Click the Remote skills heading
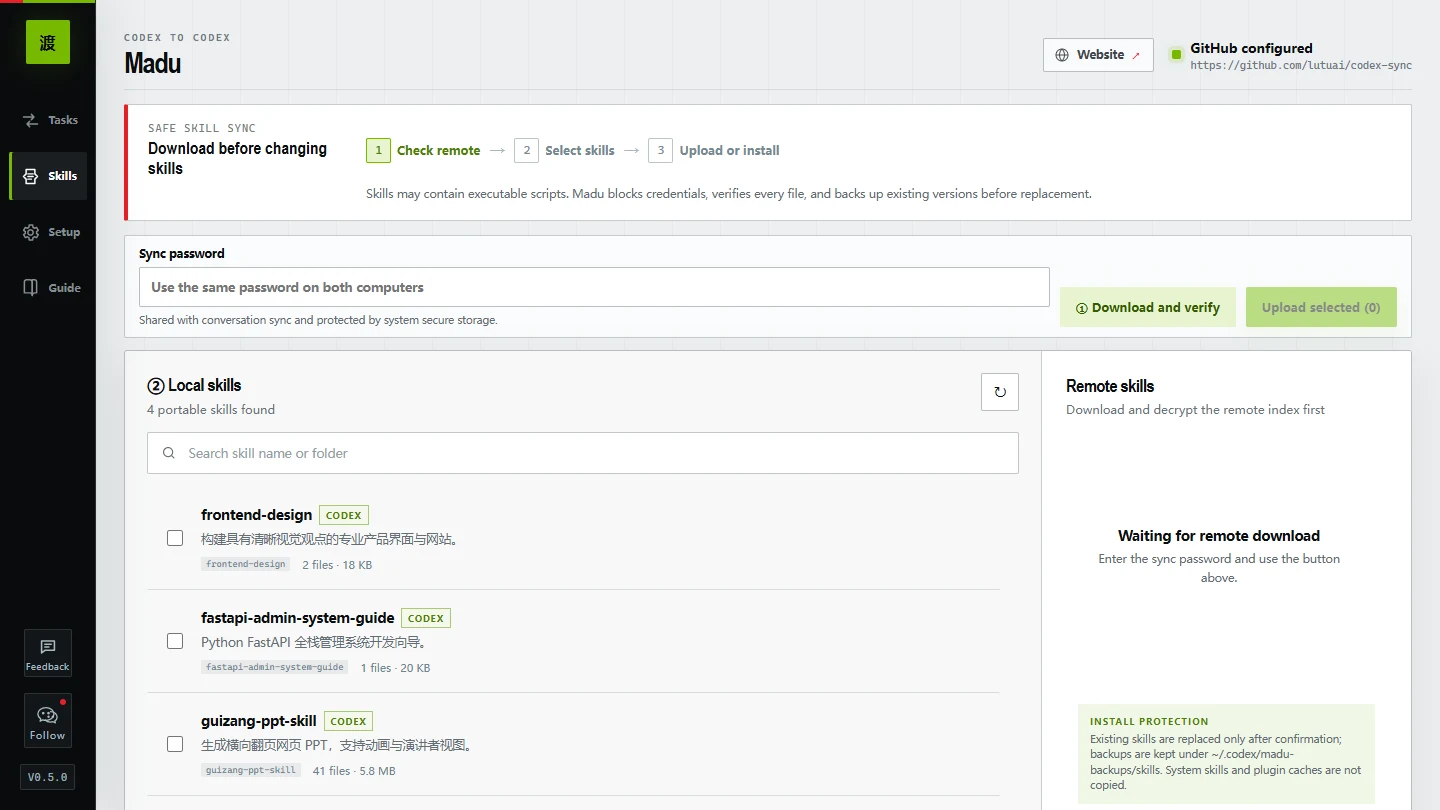Image resolution: width=1440 pixels, height=810 pixels. [x=1110, y=386]
